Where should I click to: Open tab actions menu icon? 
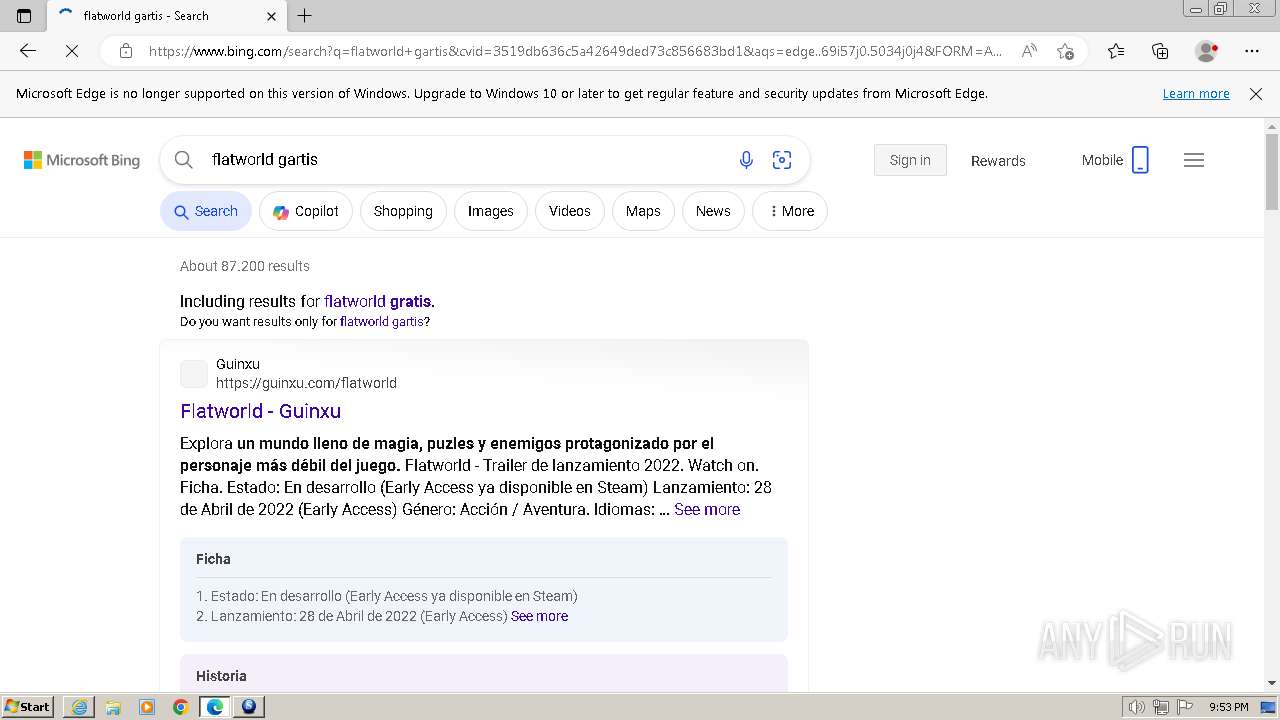[x=24, y=16]
